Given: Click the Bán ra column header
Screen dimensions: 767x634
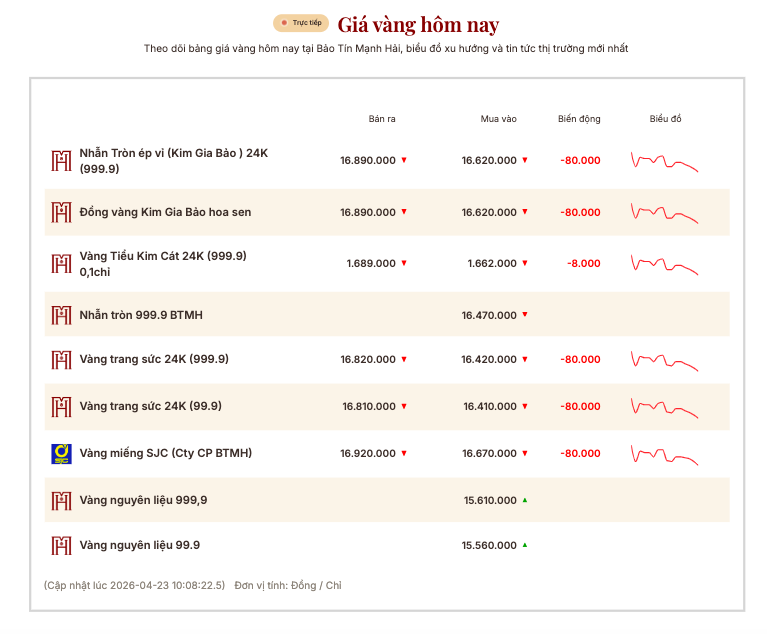Looking at the screenshot, I should pos(382,119).
